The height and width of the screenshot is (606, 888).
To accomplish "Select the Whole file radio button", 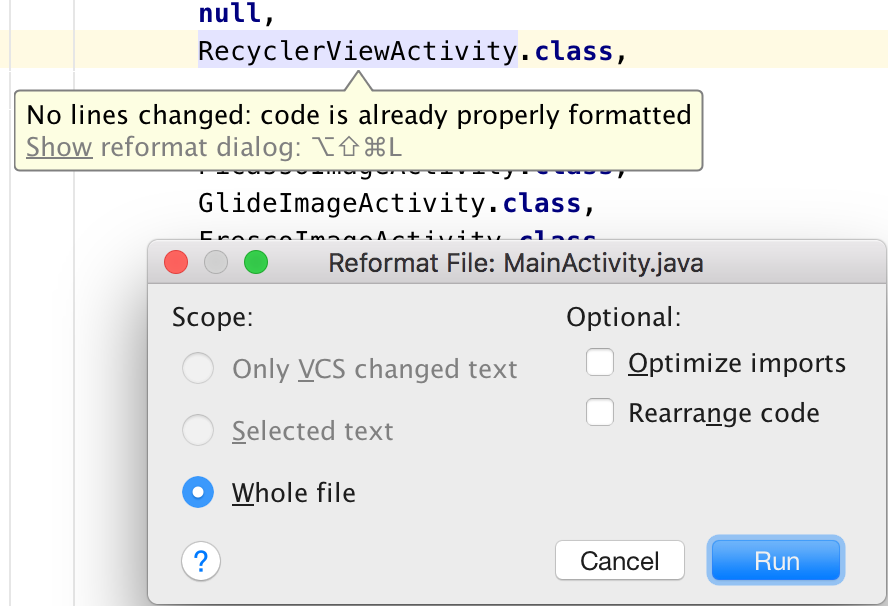I will (x=198, y=492).
